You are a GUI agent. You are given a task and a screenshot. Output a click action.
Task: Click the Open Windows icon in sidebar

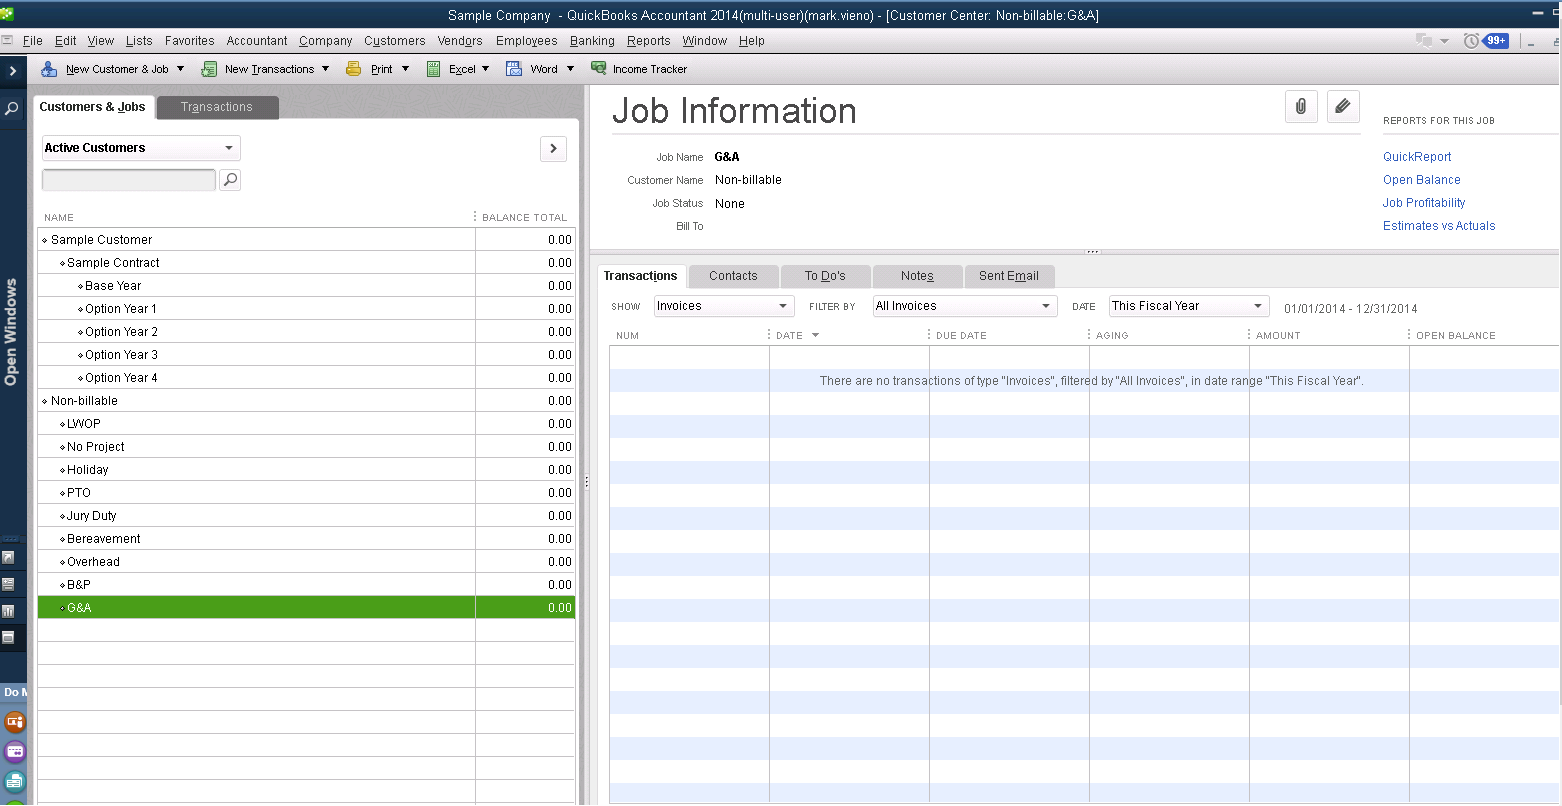8,637
